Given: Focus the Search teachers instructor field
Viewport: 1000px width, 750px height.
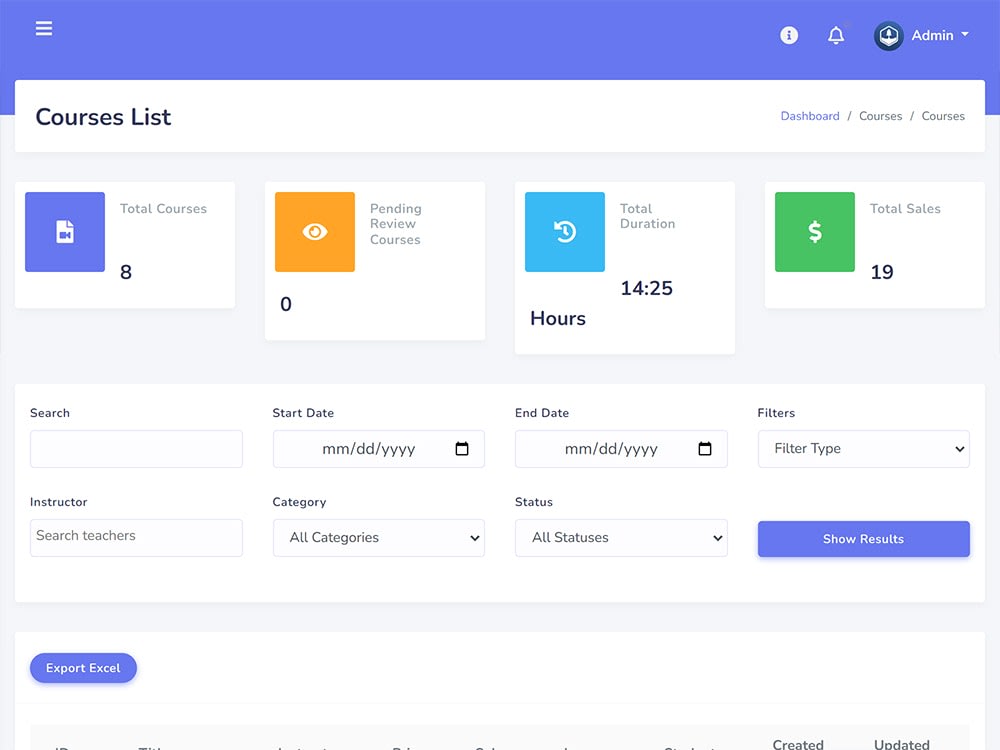Looking at the screenshot, I should tap(136, 538).
